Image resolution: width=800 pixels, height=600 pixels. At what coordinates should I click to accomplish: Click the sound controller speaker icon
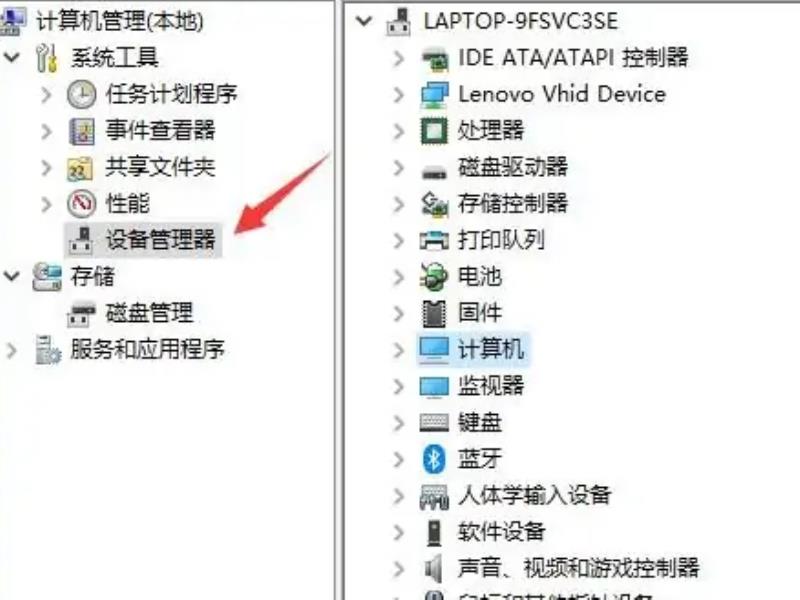[x=433, y=568]
